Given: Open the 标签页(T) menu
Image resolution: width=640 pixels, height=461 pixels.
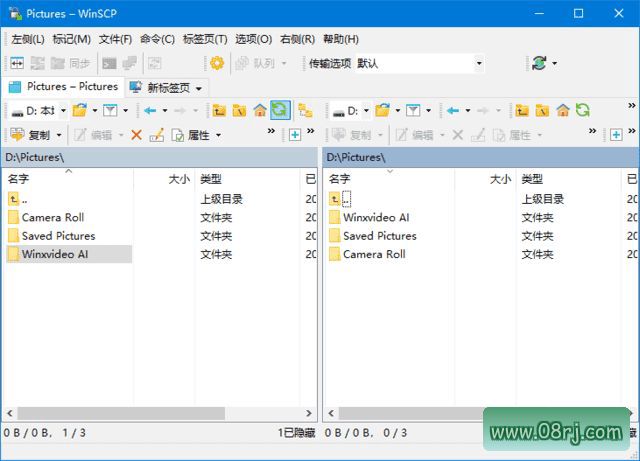Looking at the screenshot, I should pyautogui.click(x=205, y=39).
